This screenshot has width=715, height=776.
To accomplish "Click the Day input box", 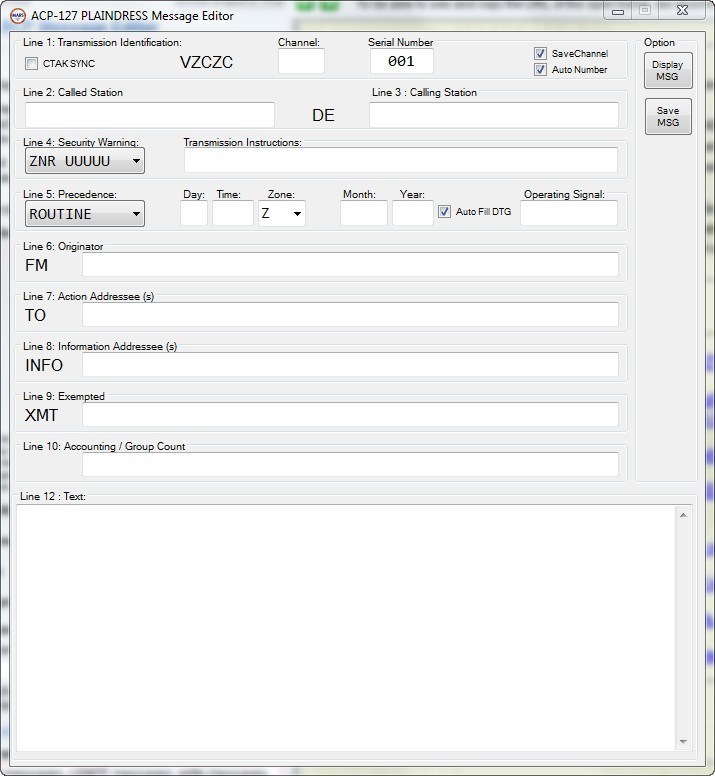I will pos(194,213).
